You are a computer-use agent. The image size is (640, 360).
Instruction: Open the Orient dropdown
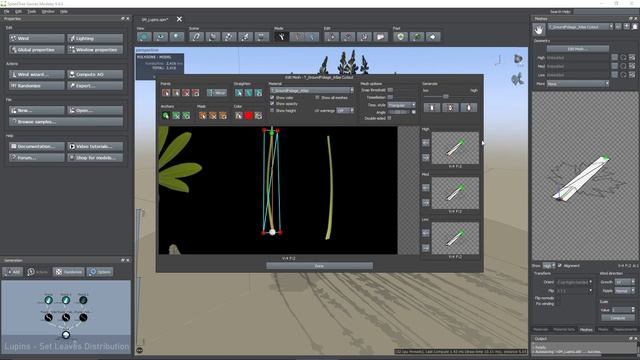click(x=574, y=282)
